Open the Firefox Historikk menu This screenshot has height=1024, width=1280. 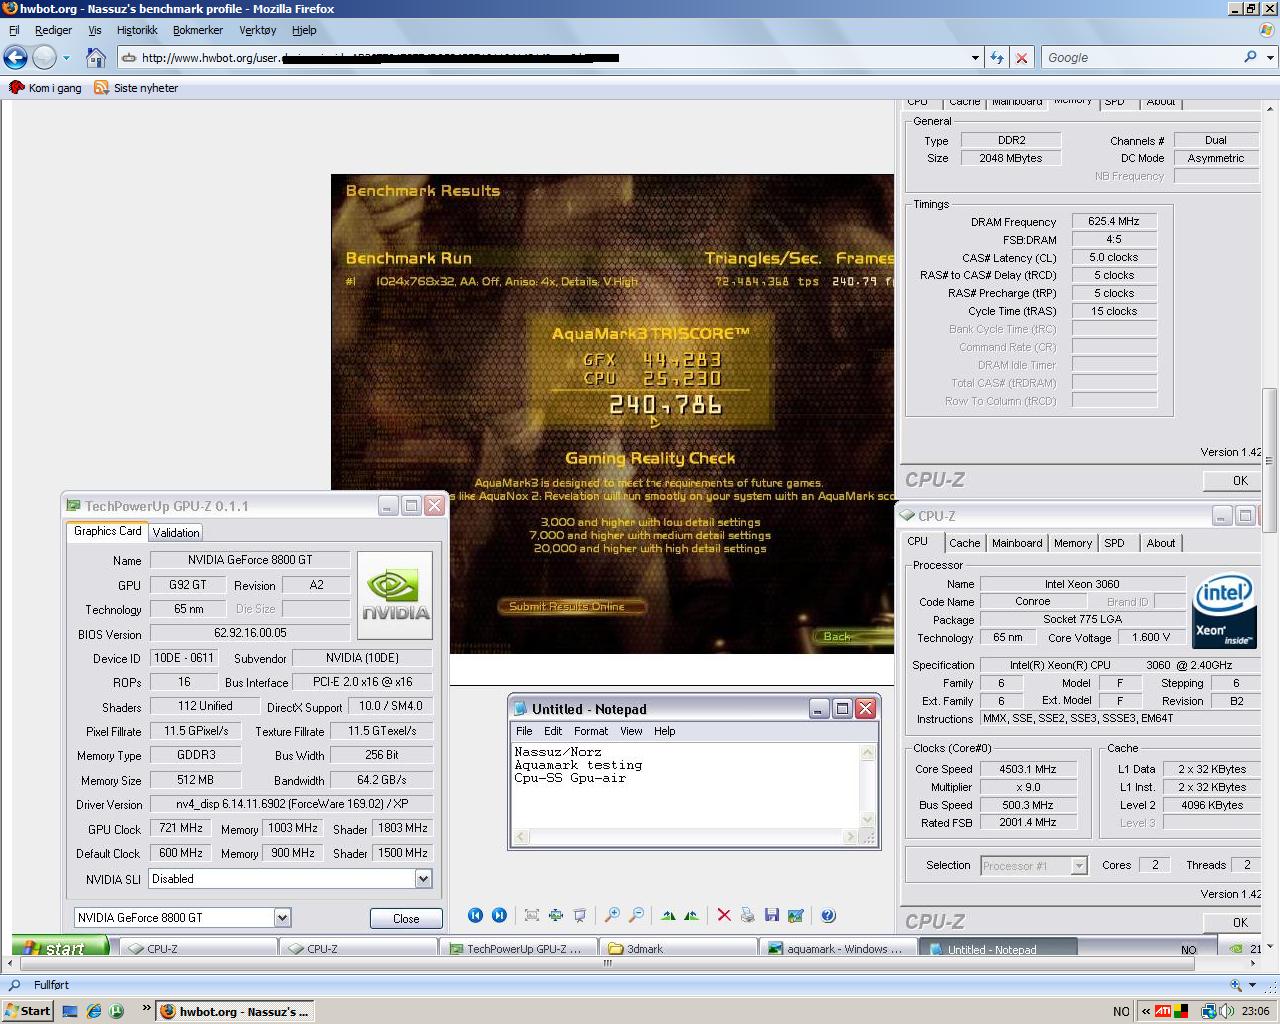pos(137,30)
